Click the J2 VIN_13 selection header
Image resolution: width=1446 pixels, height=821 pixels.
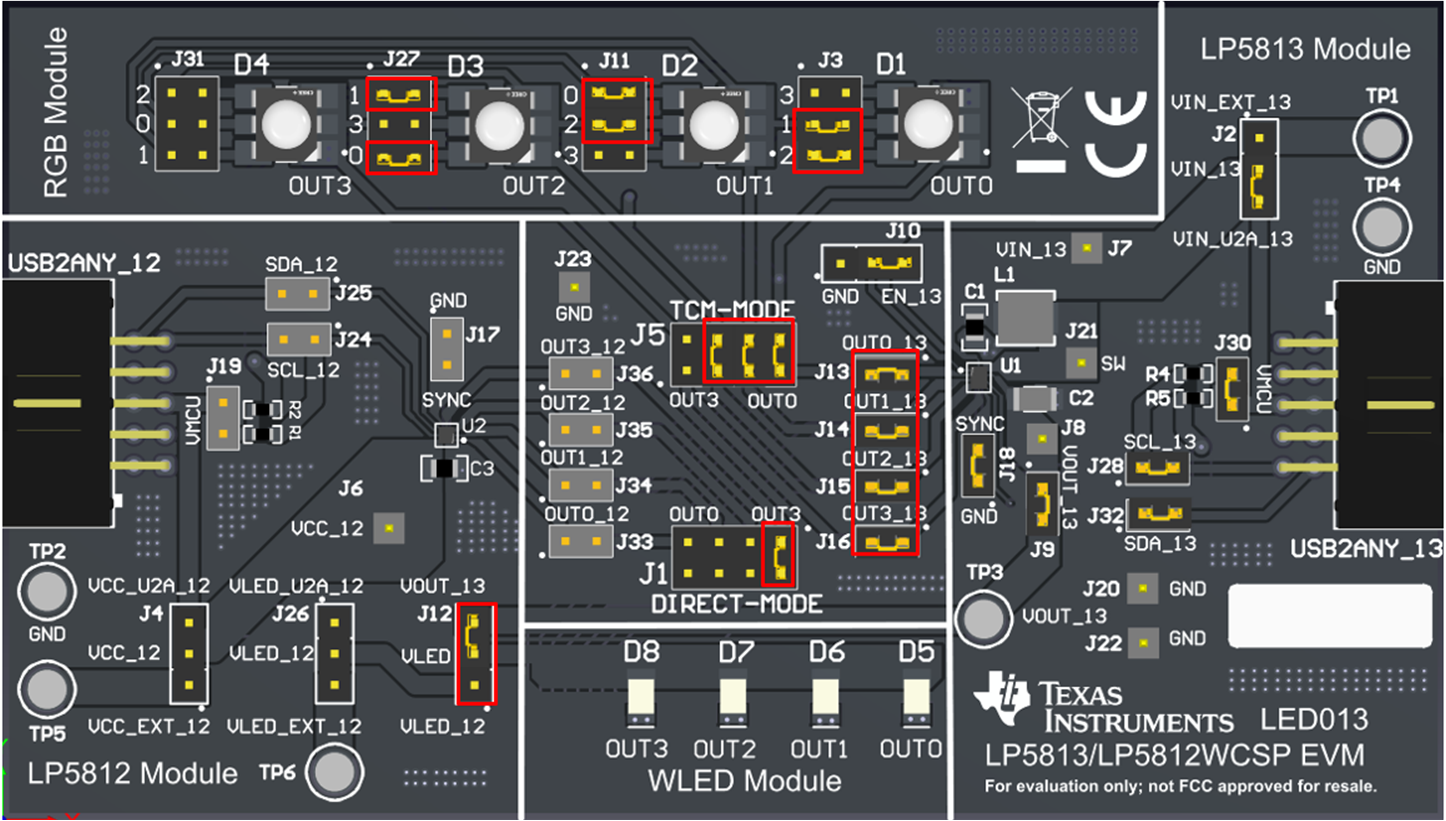point(1259,168)
